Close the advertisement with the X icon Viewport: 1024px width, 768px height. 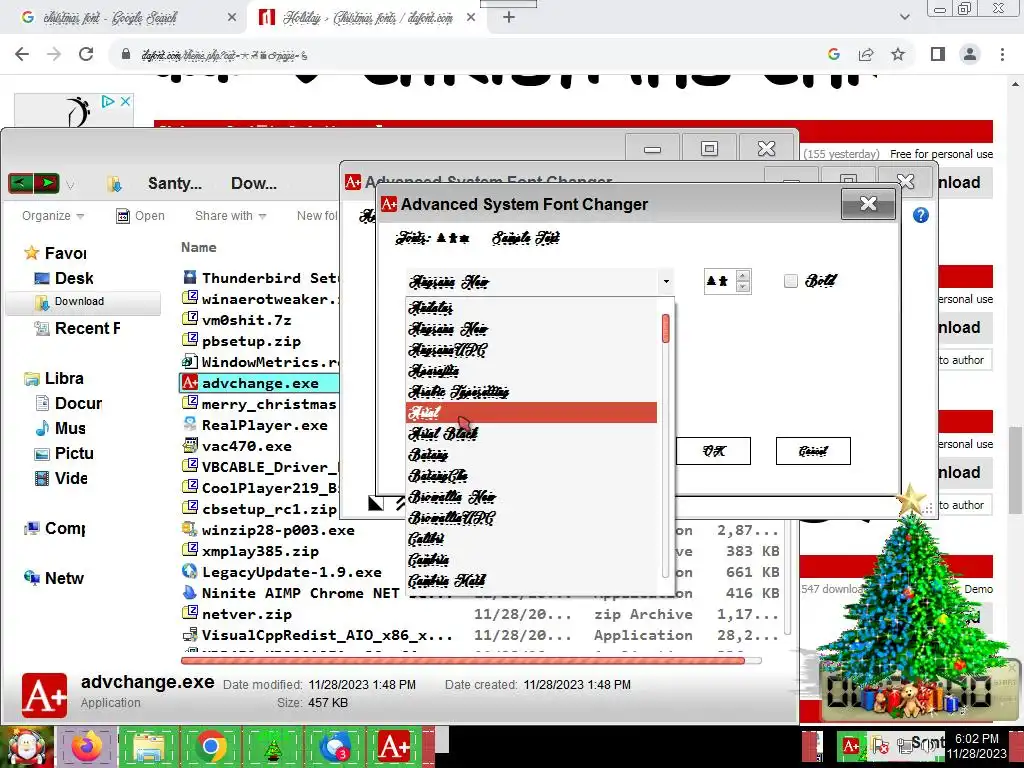pyautogui.click(x=125, y=101)
